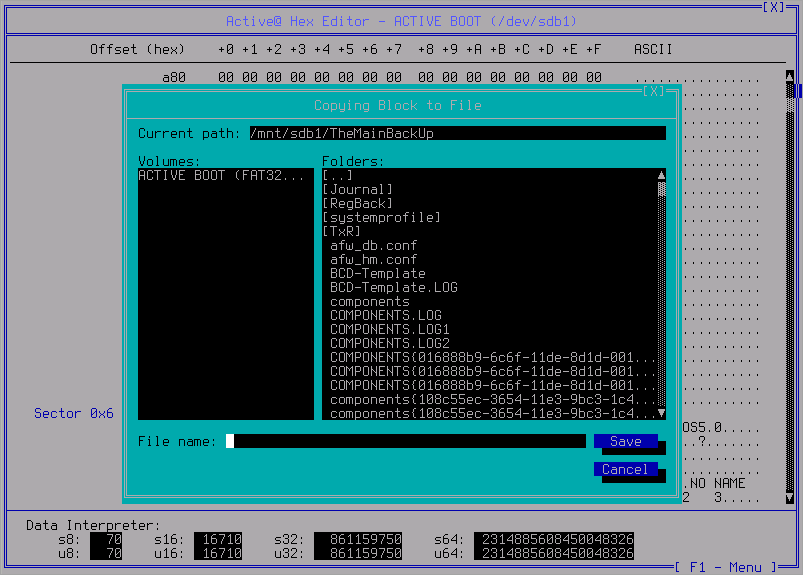The image size is (803, 575).
Task: Open the [RegBack] folder
Action: (x=357, y=203)
